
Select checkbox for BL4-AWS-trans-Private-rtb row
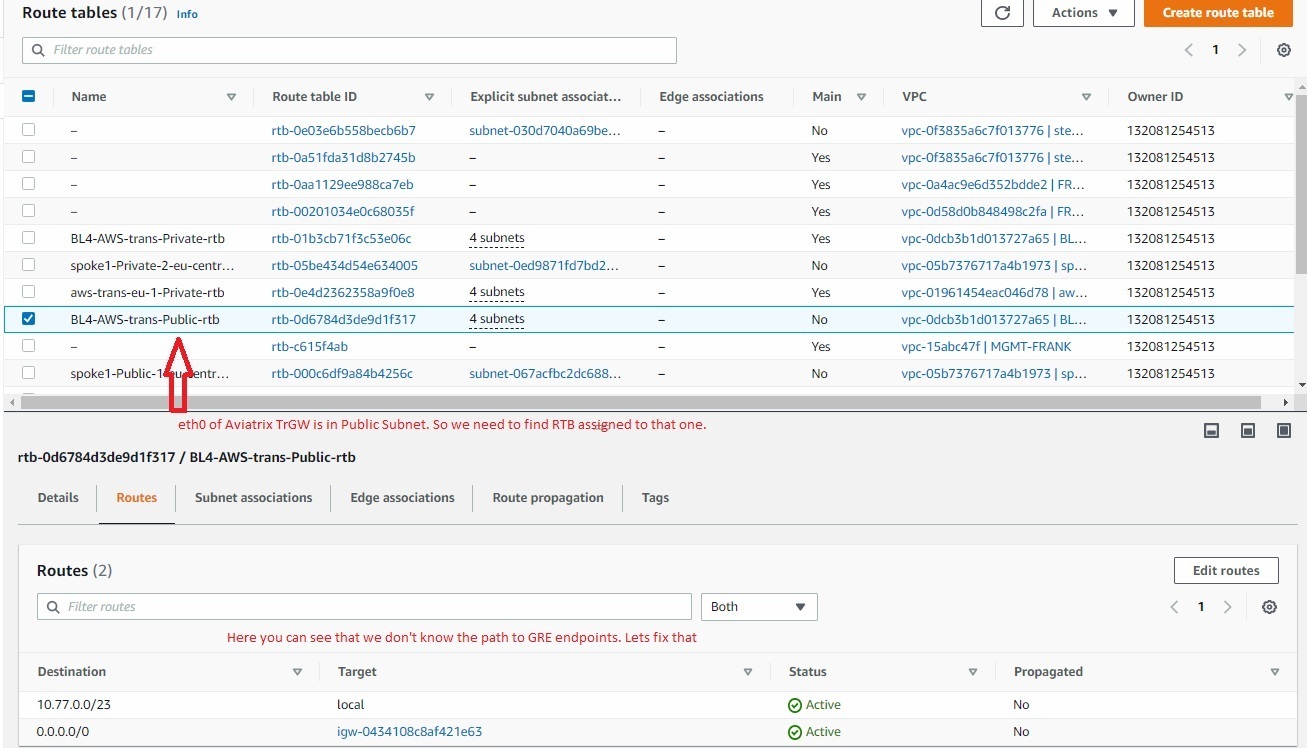click(x=28, y=238)
